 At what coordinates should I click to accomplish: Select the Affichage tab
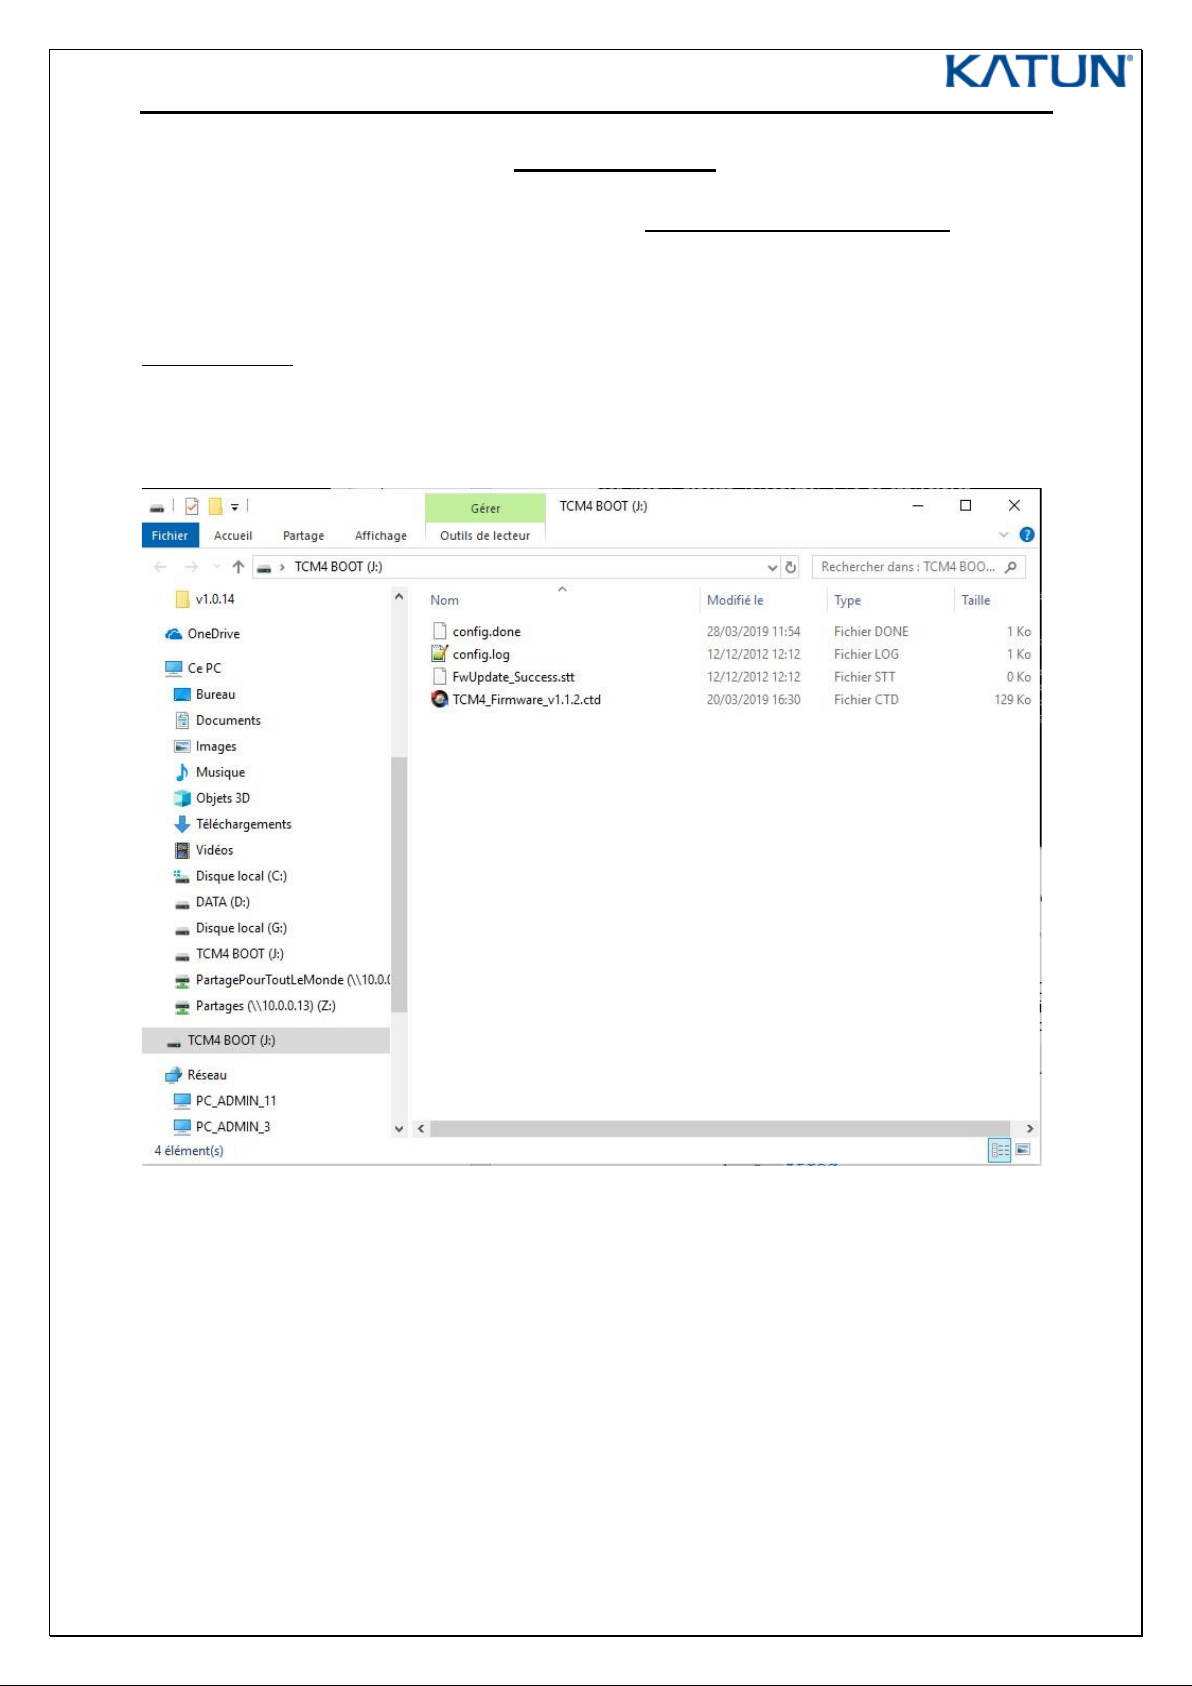pos(381,536)
